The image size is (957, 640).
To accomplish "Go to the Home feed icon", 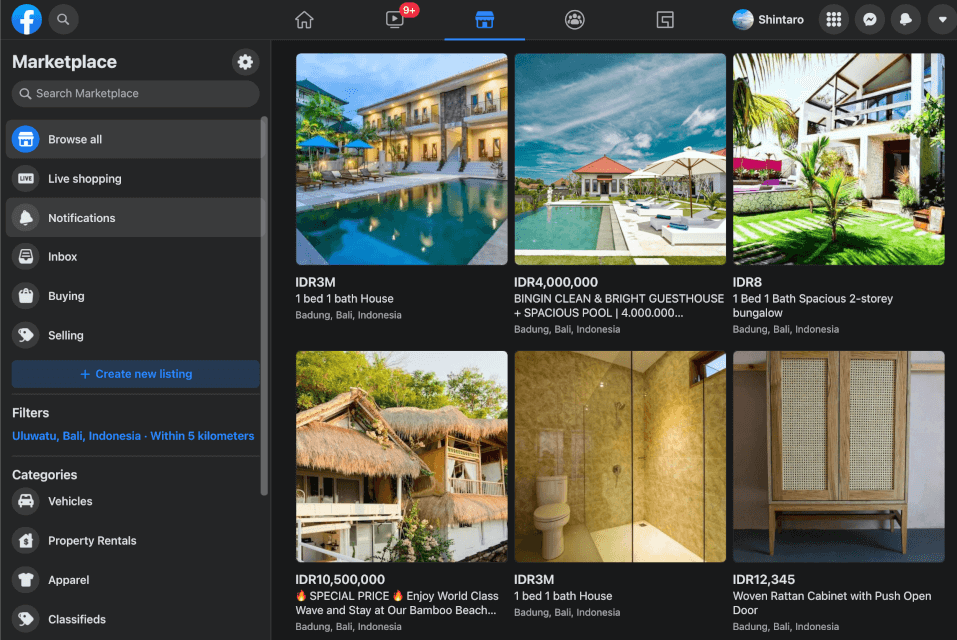I will tap(304, 20).
